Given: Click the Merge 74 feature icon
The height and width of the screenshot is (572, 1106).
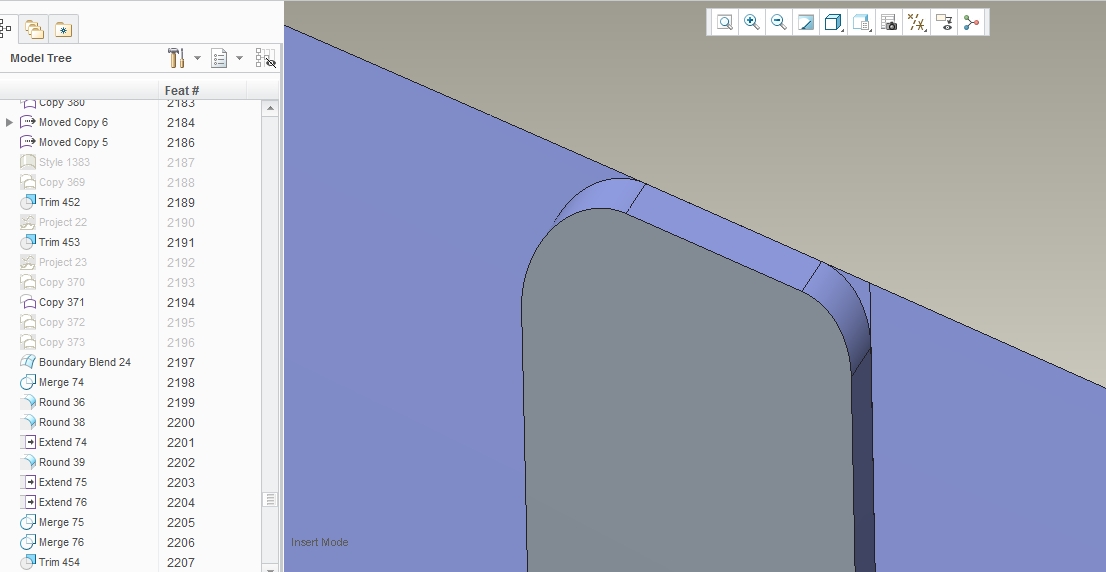Looking at the screenshot, I should pos(28,382).
